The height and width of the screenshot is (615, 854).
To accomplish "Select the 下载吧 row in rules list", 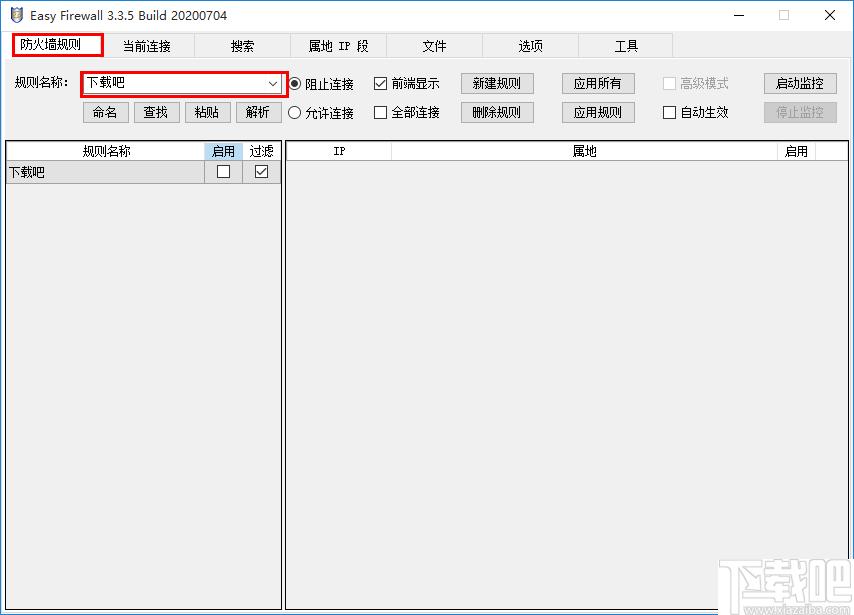I will coord(143,172).
